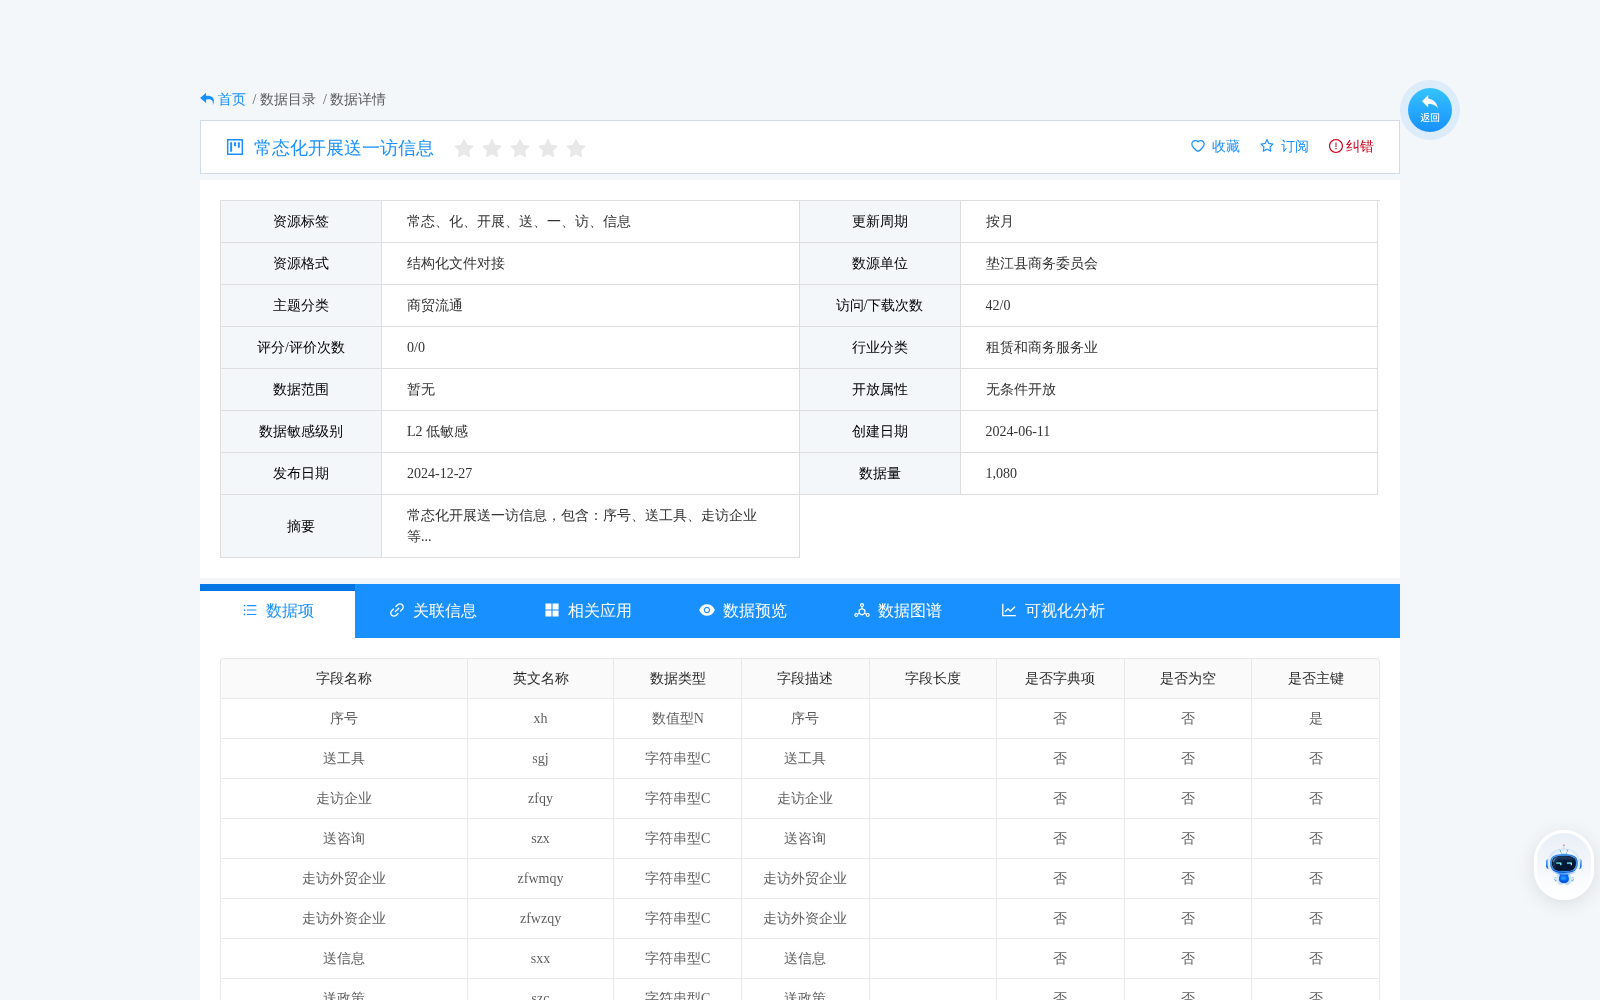Click the warning icon beside 纠错

(1335, 146)
